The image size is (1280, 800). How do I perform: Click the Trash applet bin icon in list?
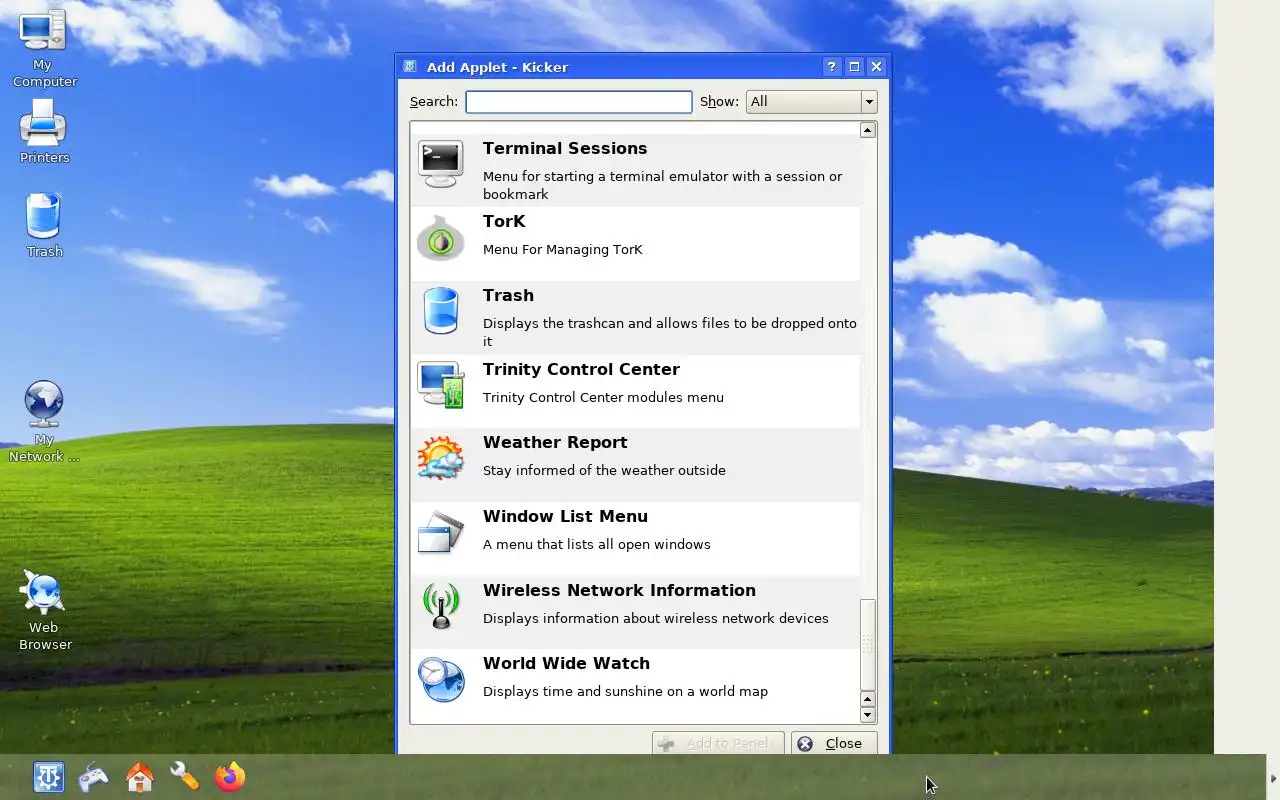pos(441,311)
